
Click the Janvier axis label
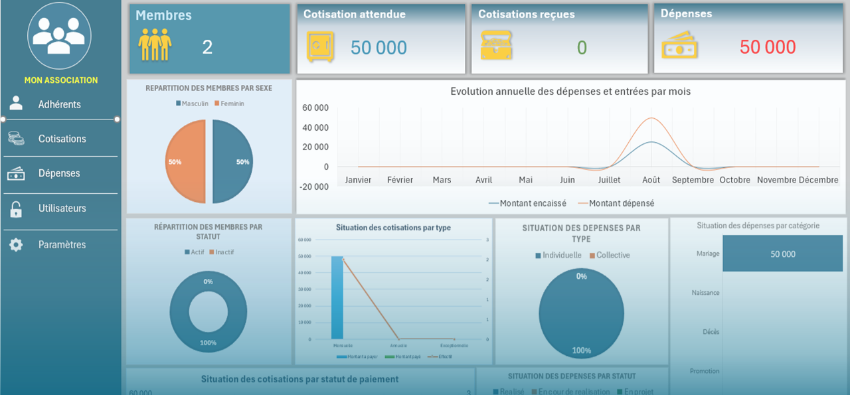358,180
